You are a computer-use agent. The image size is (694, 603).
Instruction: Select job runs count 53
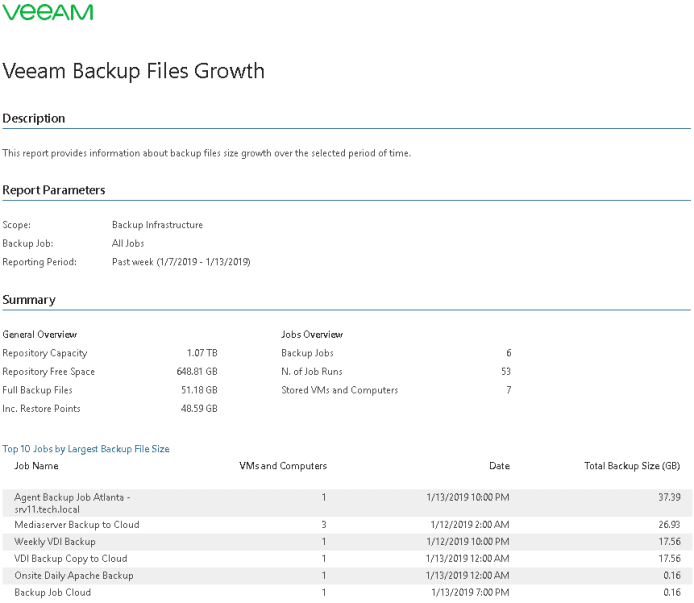(x=506, y=372)
